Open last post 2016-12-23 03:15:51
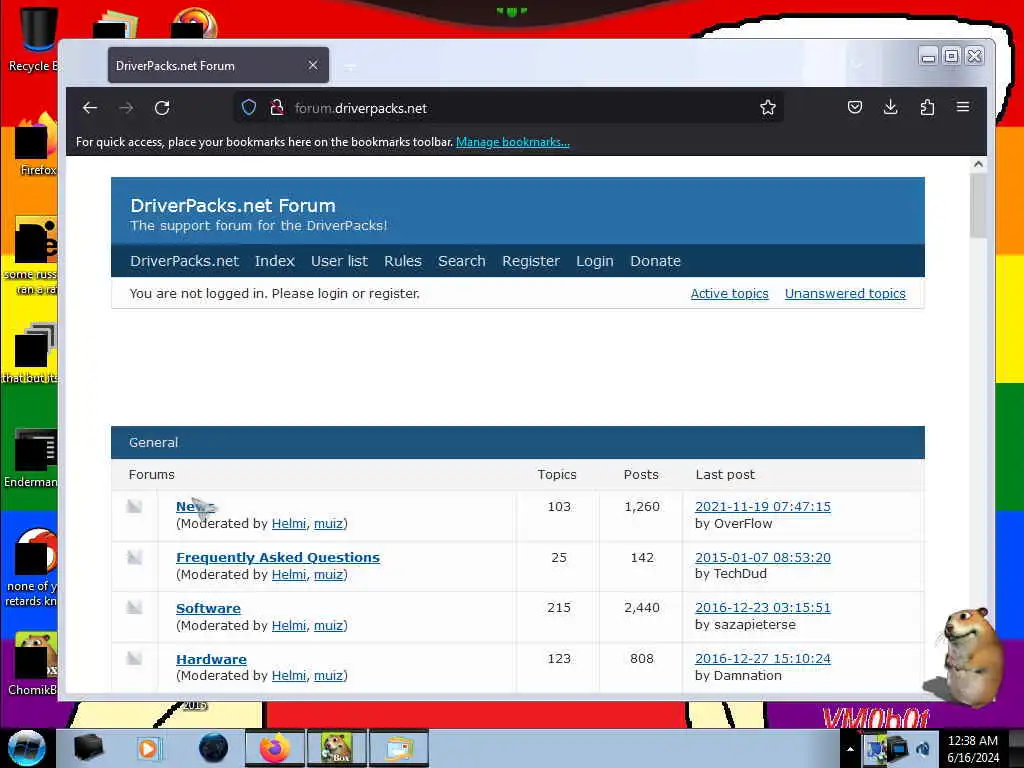Image resolution: width=1024 pixels, height=768 pixels. [x=763, y=608]
